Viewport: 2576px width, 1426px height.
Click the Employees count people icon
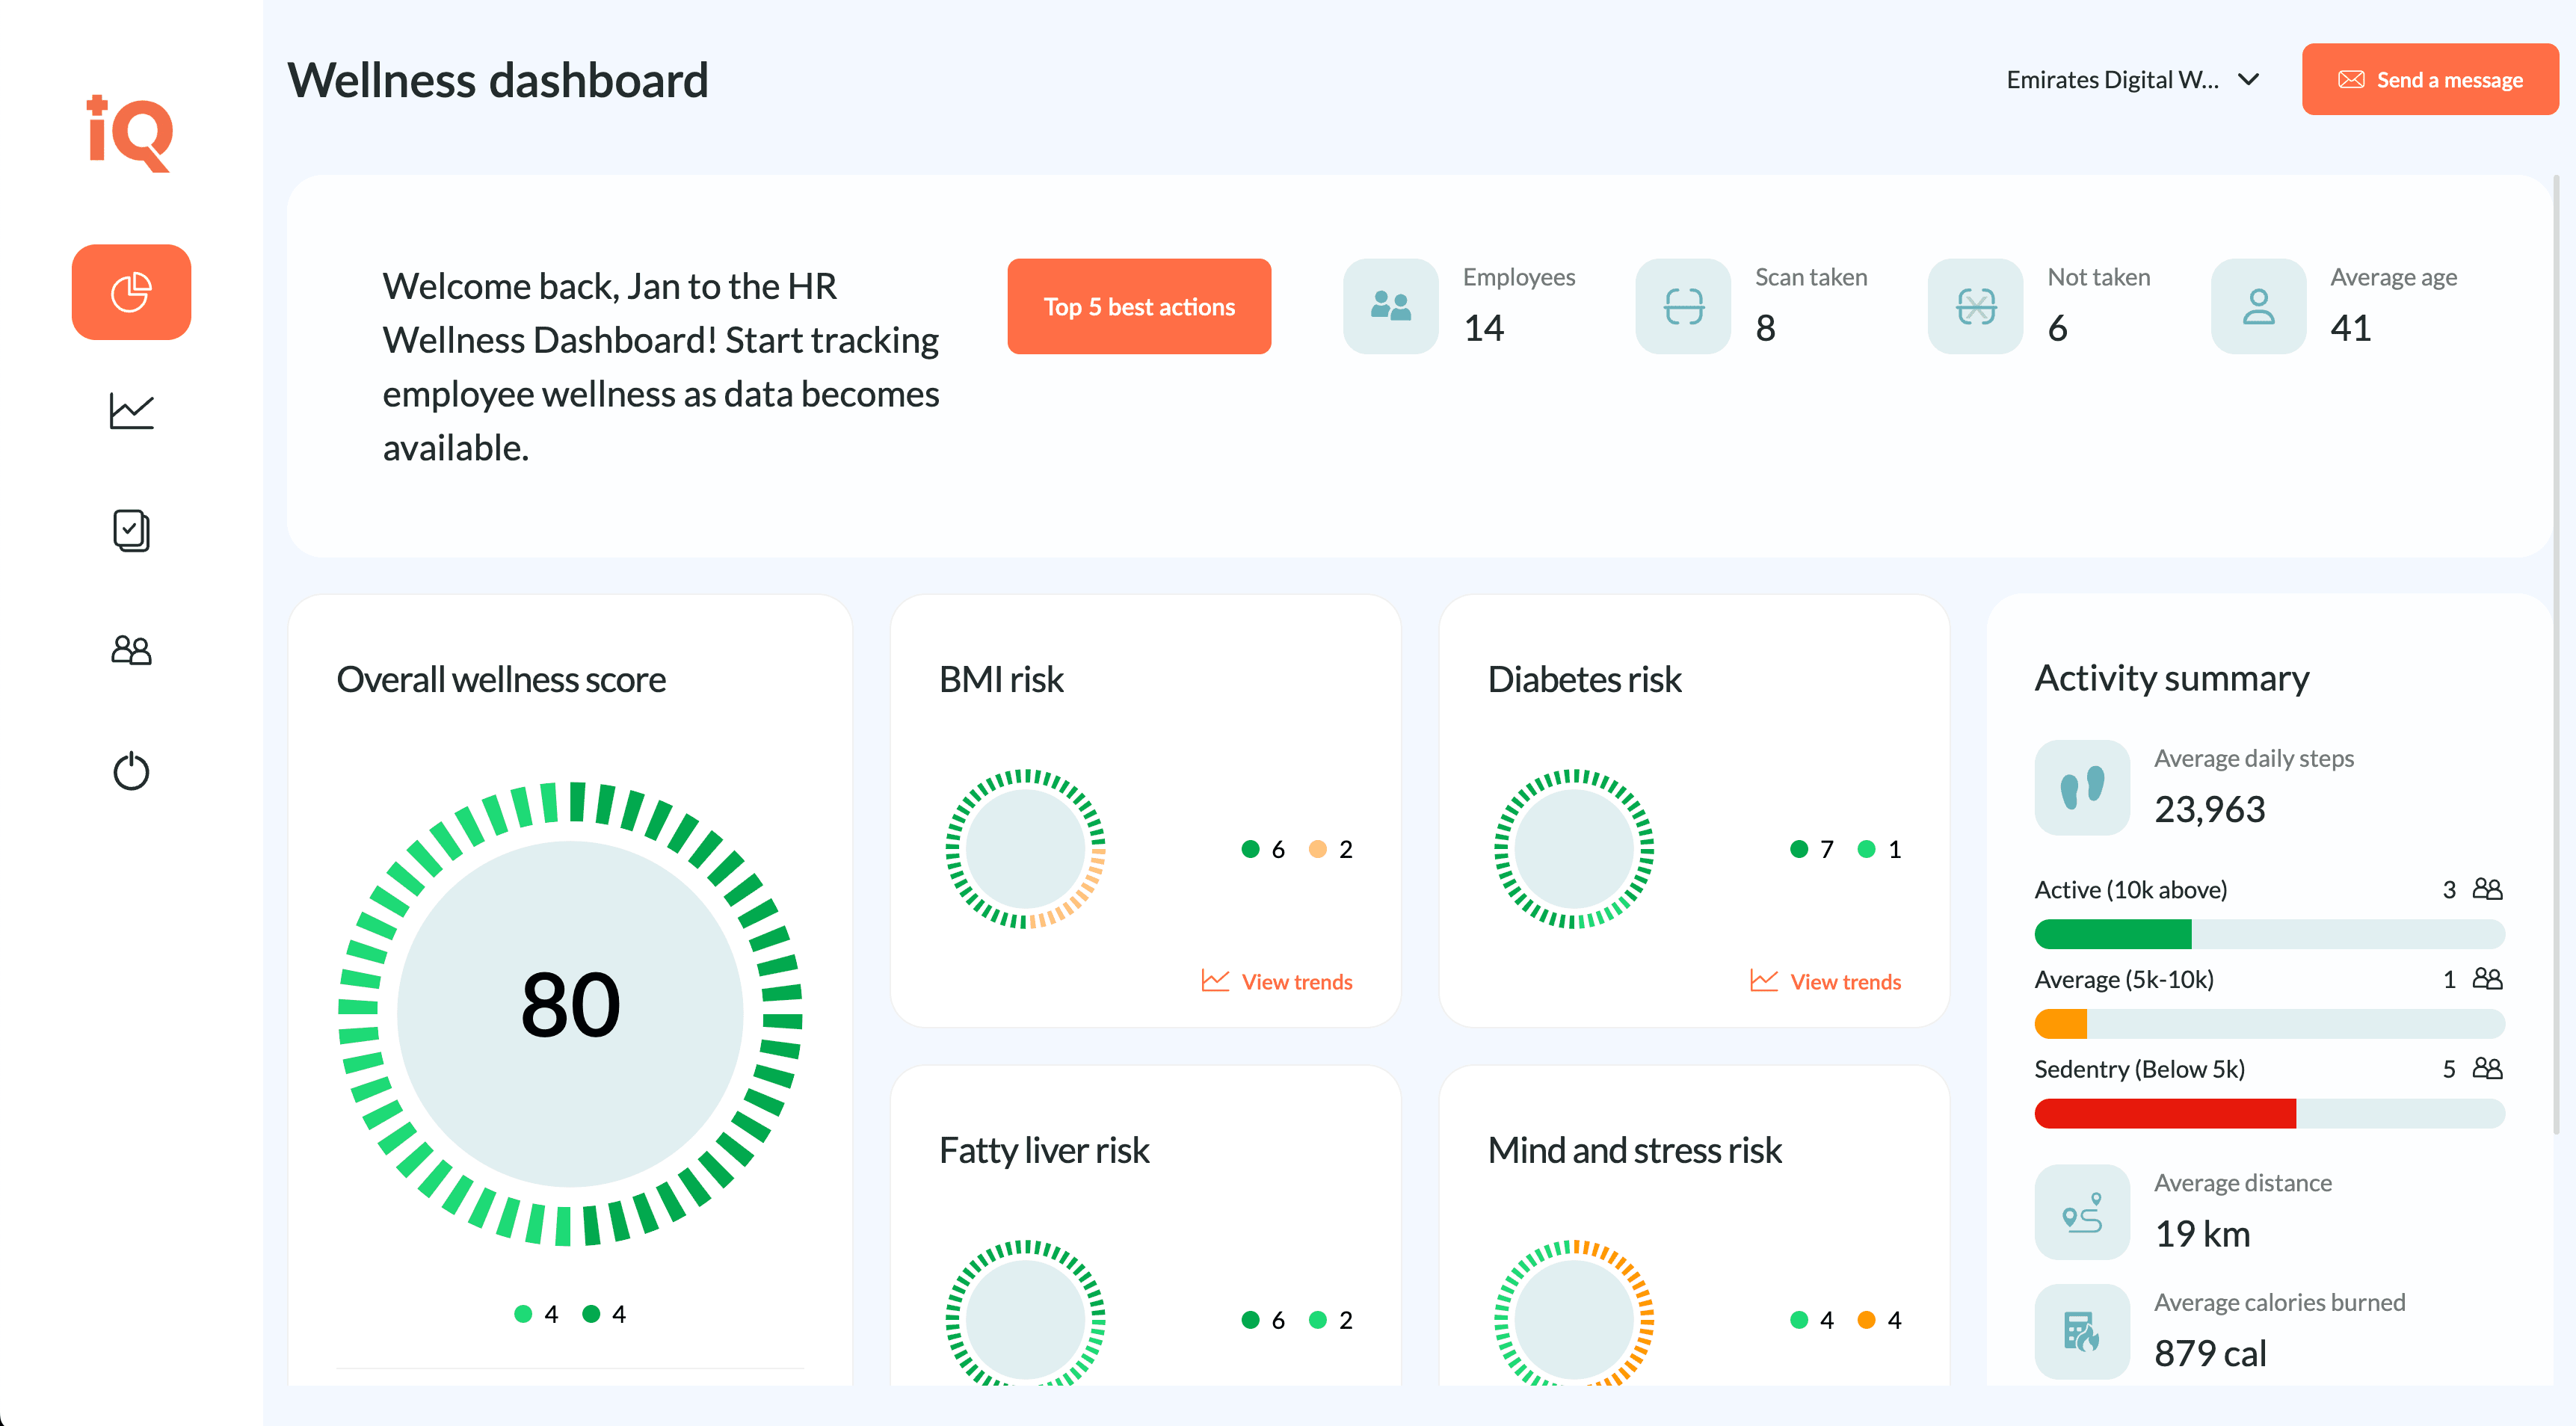1390,306
